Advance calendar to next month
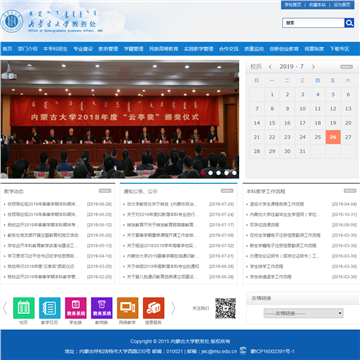The height and width of the screenshot is (360, 360). (313, 67)
